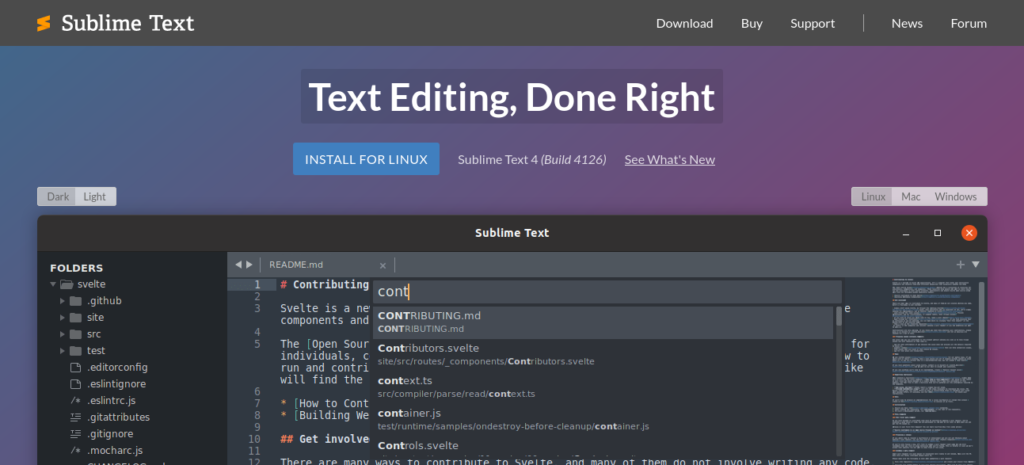Open the tab list dropdown arrow

click(x=976, y=265)
